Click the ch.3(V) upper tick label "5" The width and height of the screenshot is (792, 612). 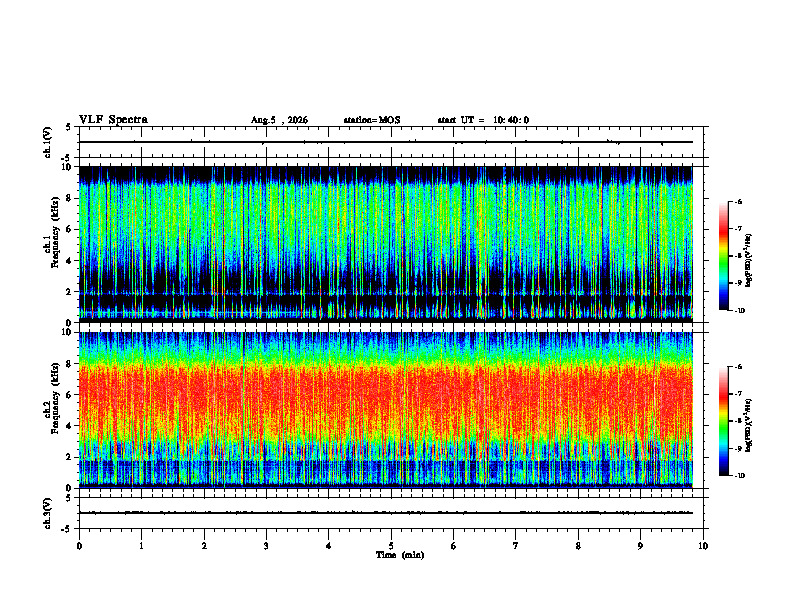pyautogui.click(x=69, y=498)
